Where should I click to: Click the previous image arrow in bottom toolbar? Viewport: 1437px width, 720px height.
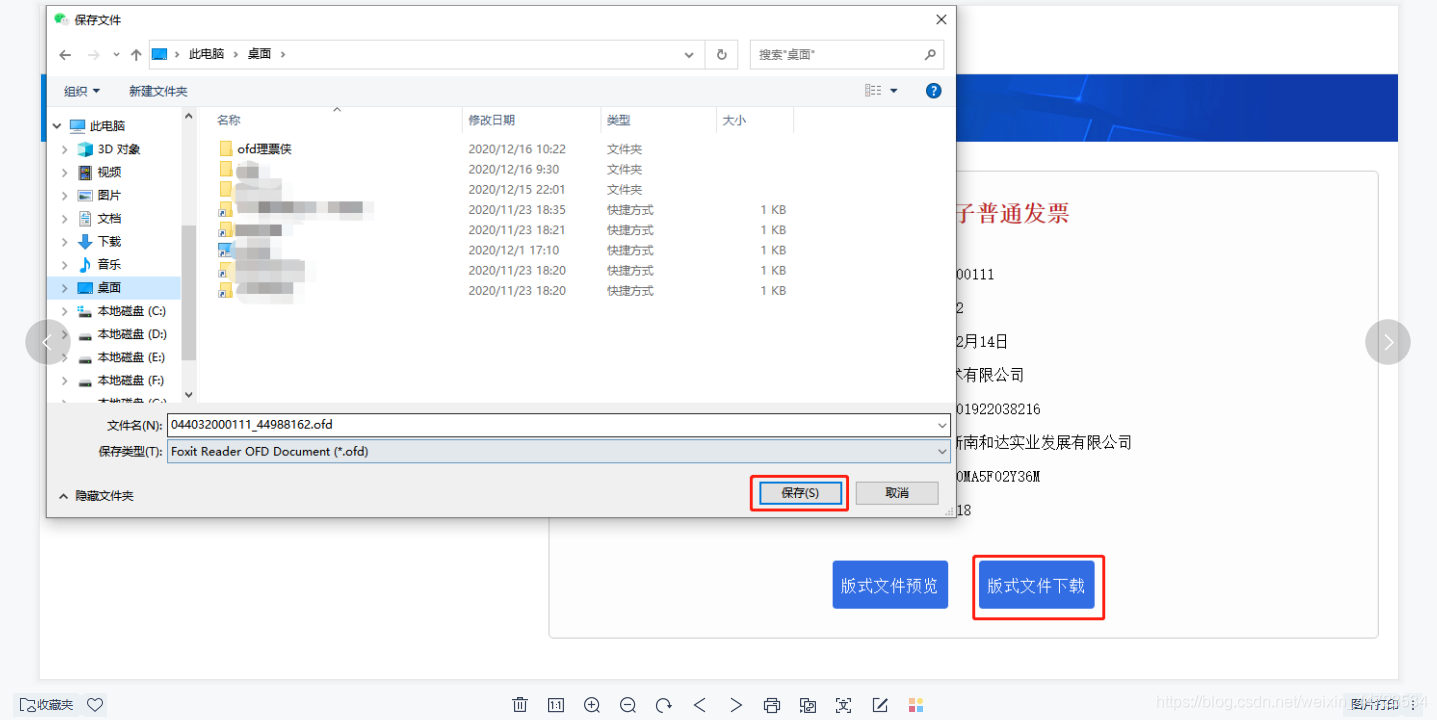coord(700,705)
